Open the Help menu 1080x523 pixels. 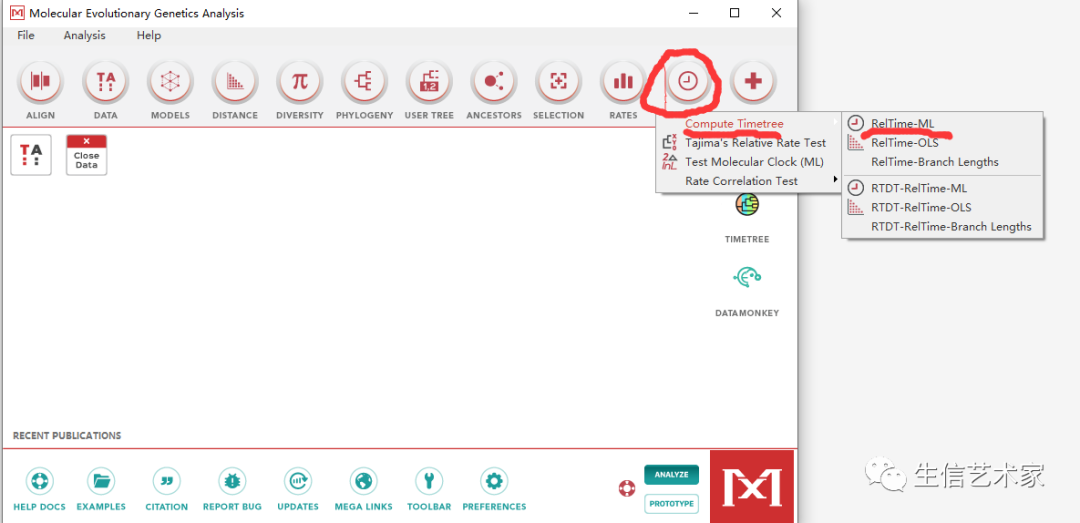149,36
